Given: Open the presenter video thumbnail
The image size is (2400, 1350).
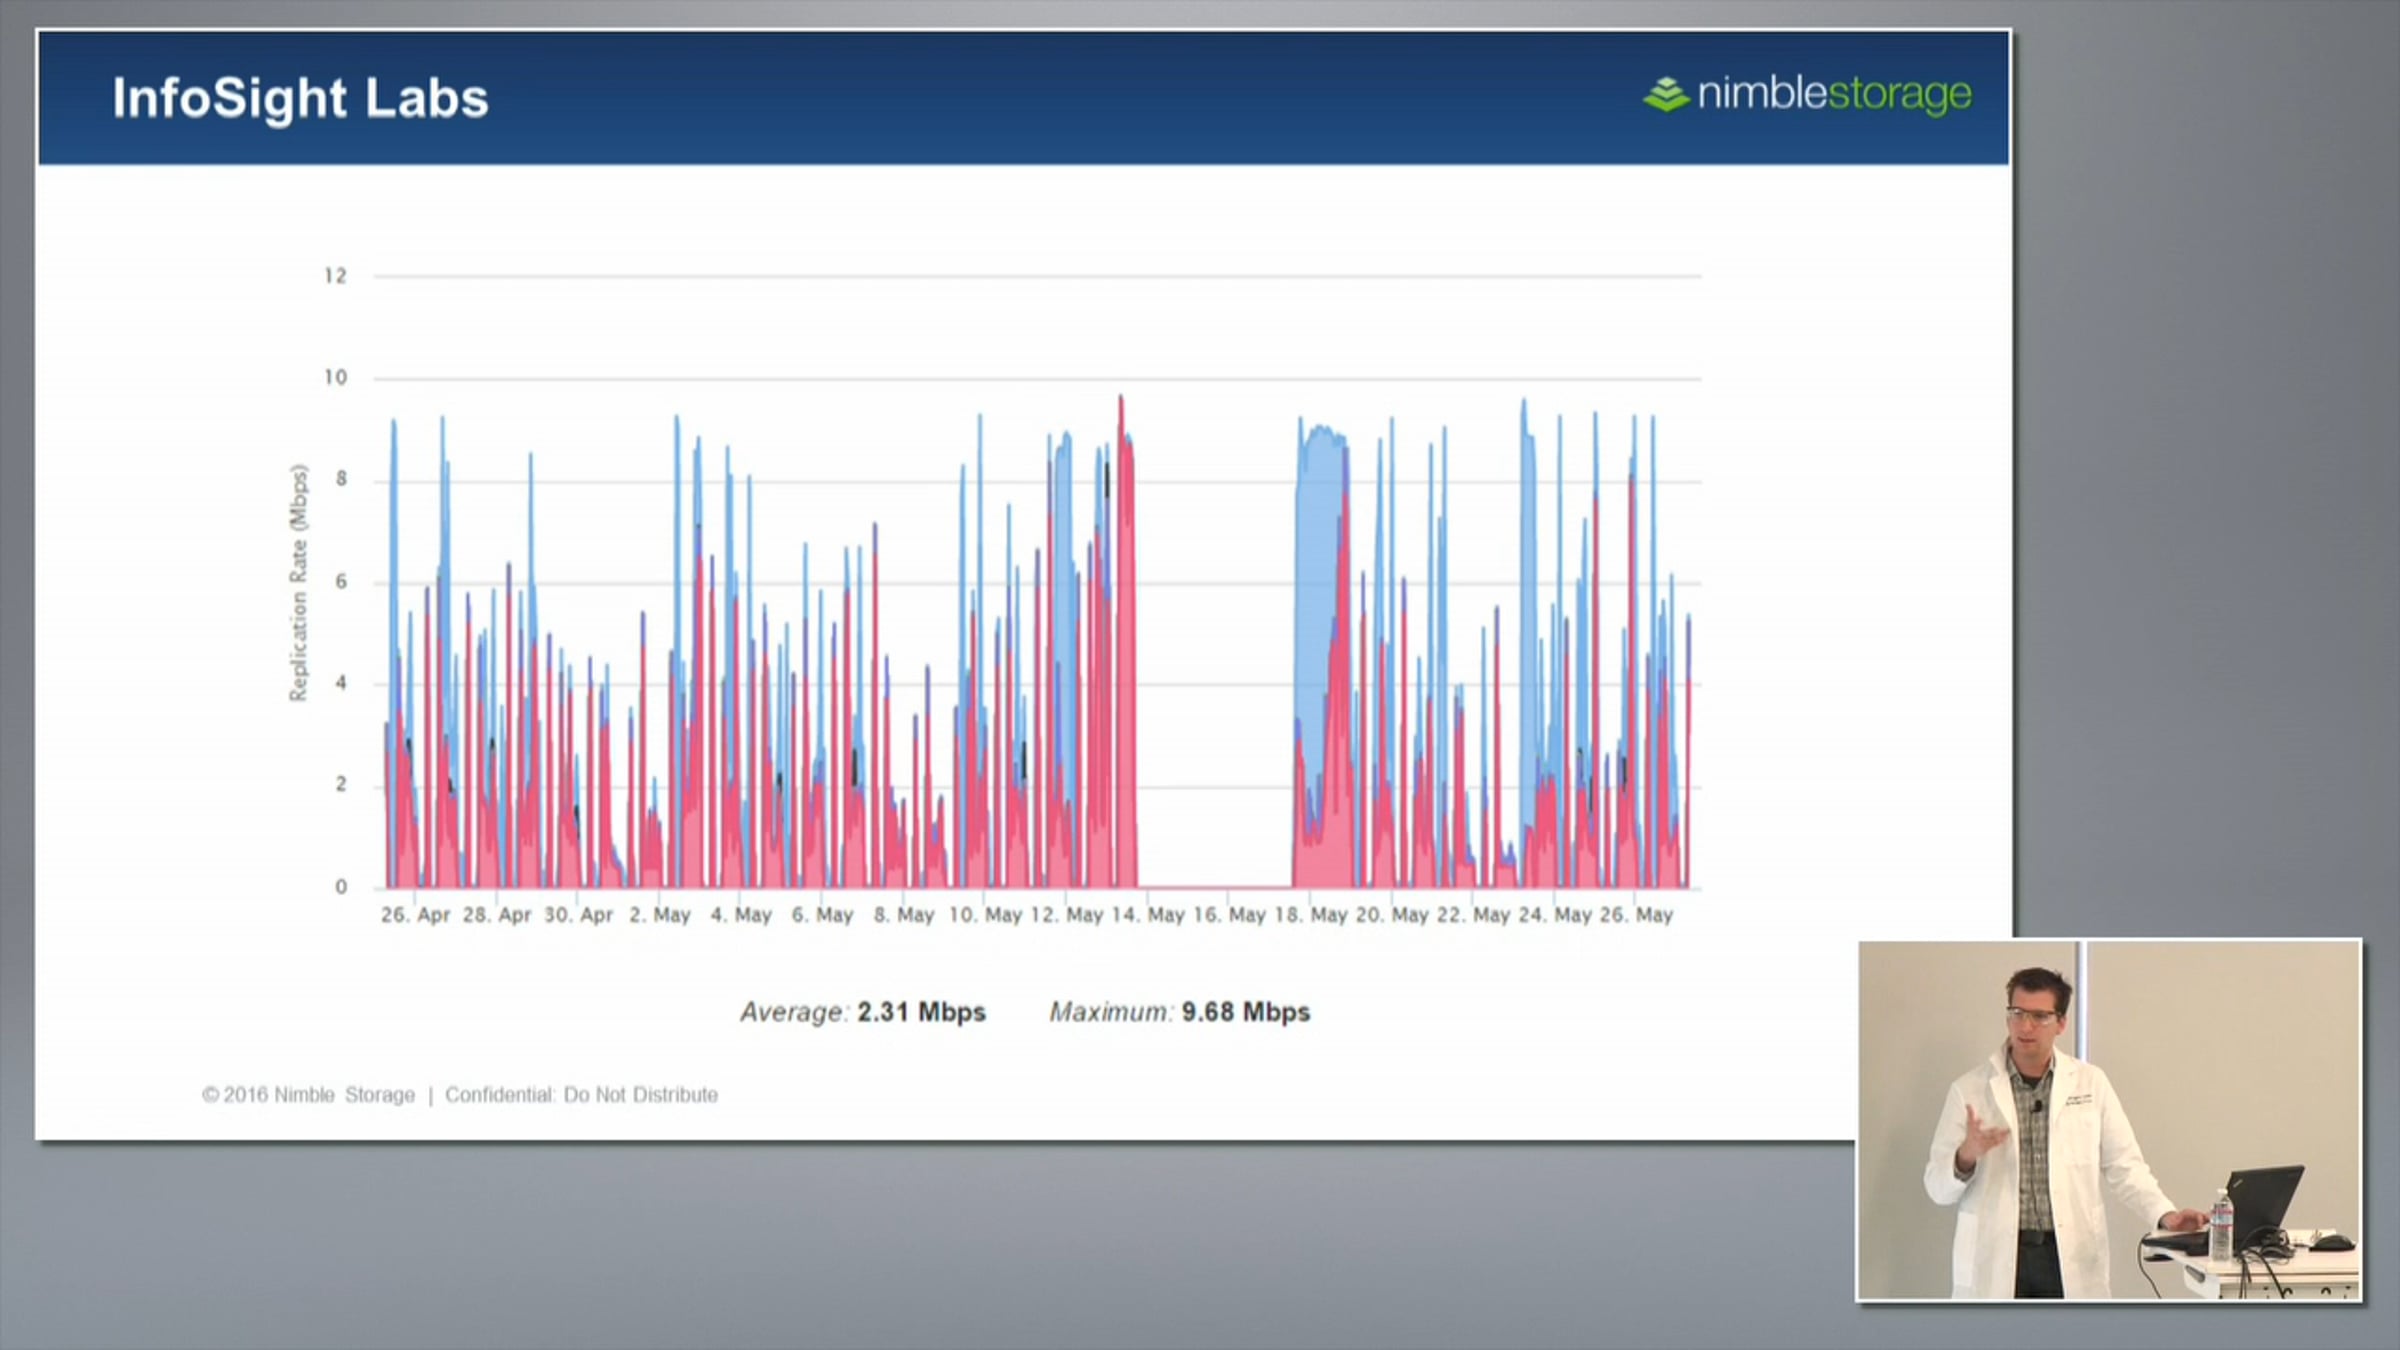Looking at the screenshot, I should click(x=2108, y=1120).
